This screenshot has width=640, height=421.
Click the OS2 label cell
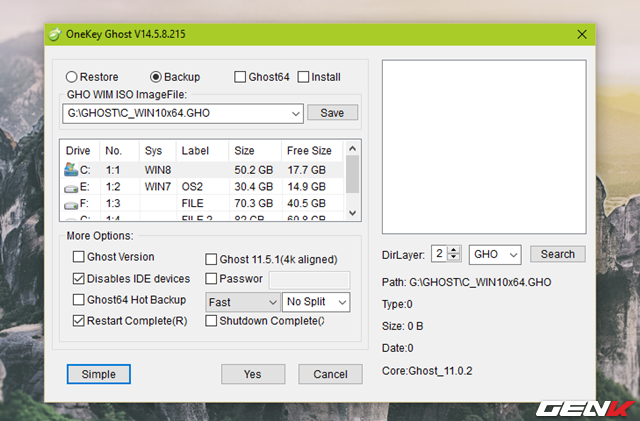pos(192,187)
